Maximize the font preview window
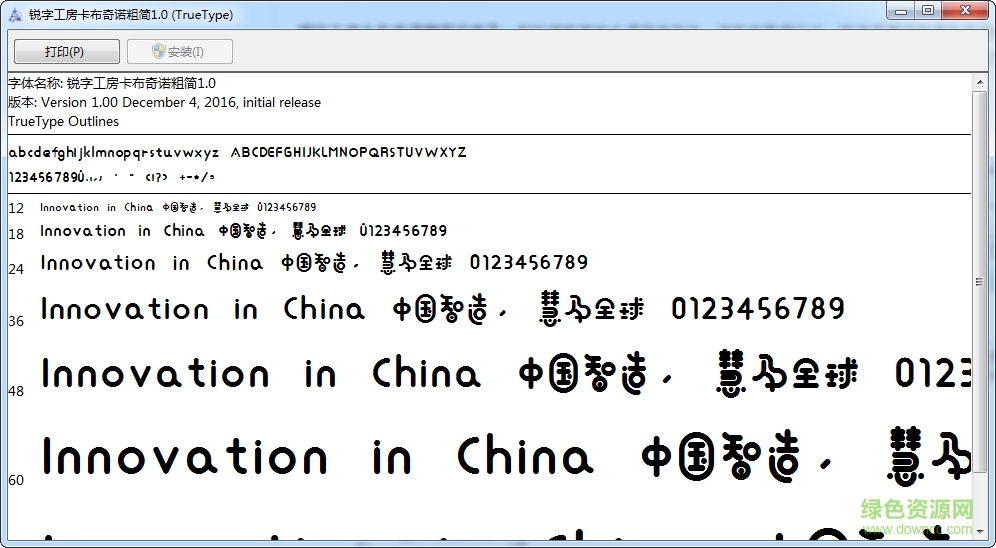Viewport: 996px width, 548px height. (927, 11)
